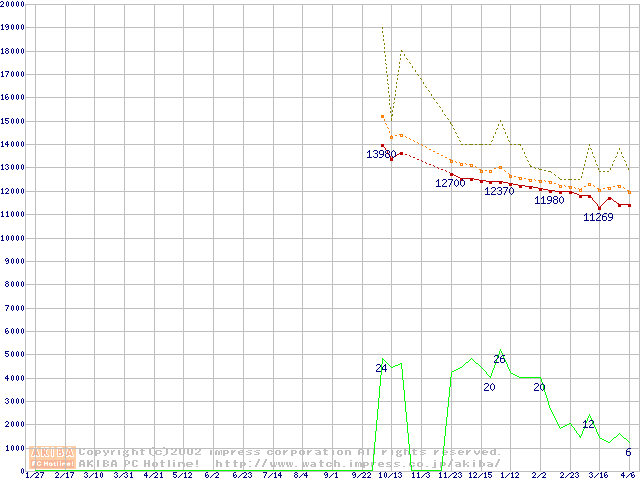This screenshot has width=640, height=480.
Task: Select the 4/6 date on x-axis
Action: 629,476
